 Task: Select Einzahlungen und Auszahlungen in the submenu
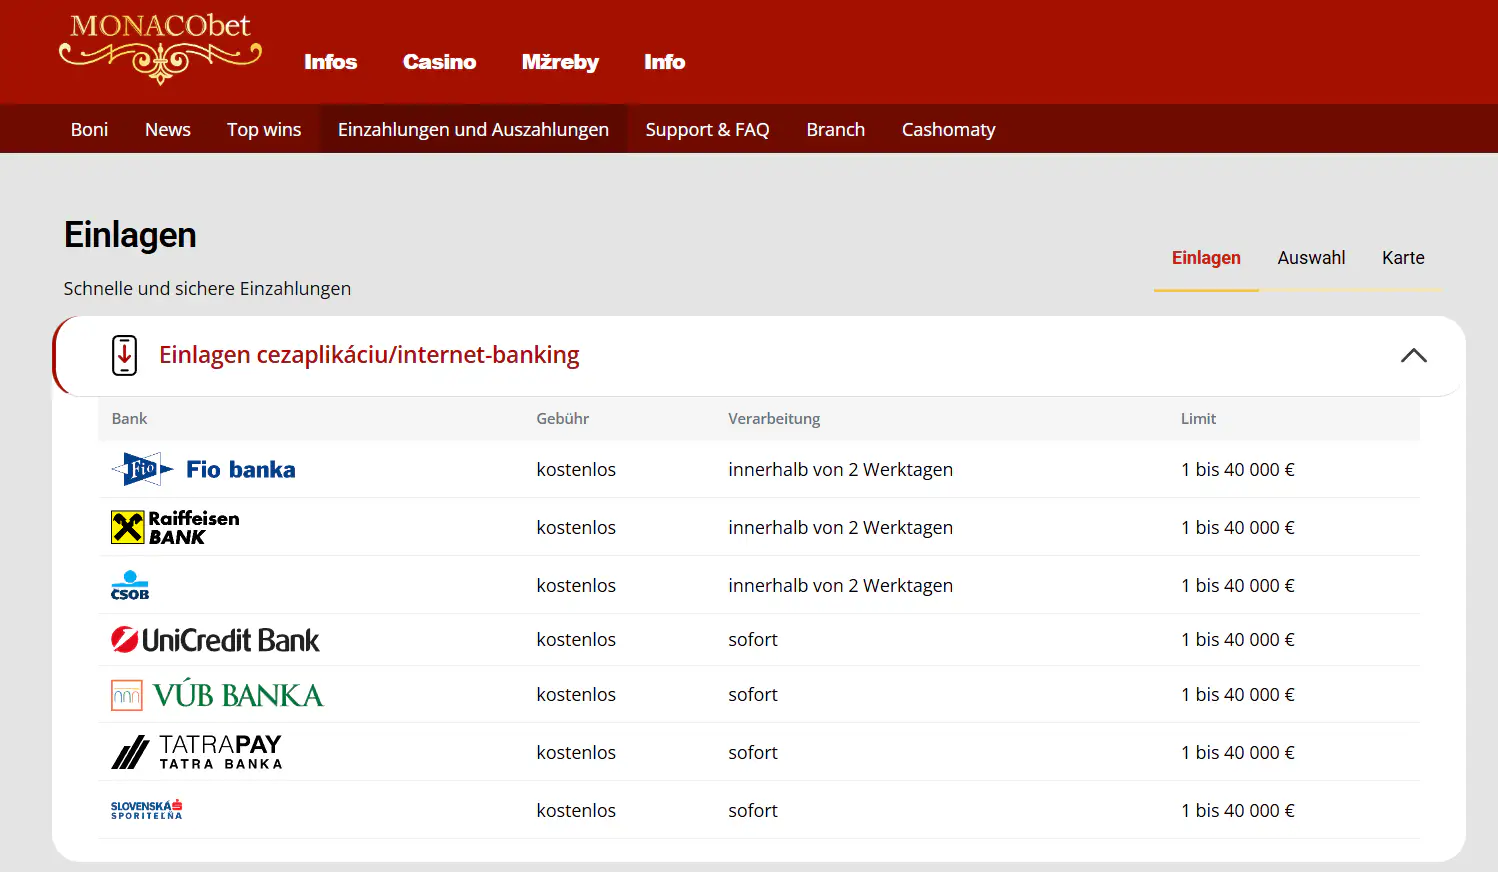[x=473, y=129]
